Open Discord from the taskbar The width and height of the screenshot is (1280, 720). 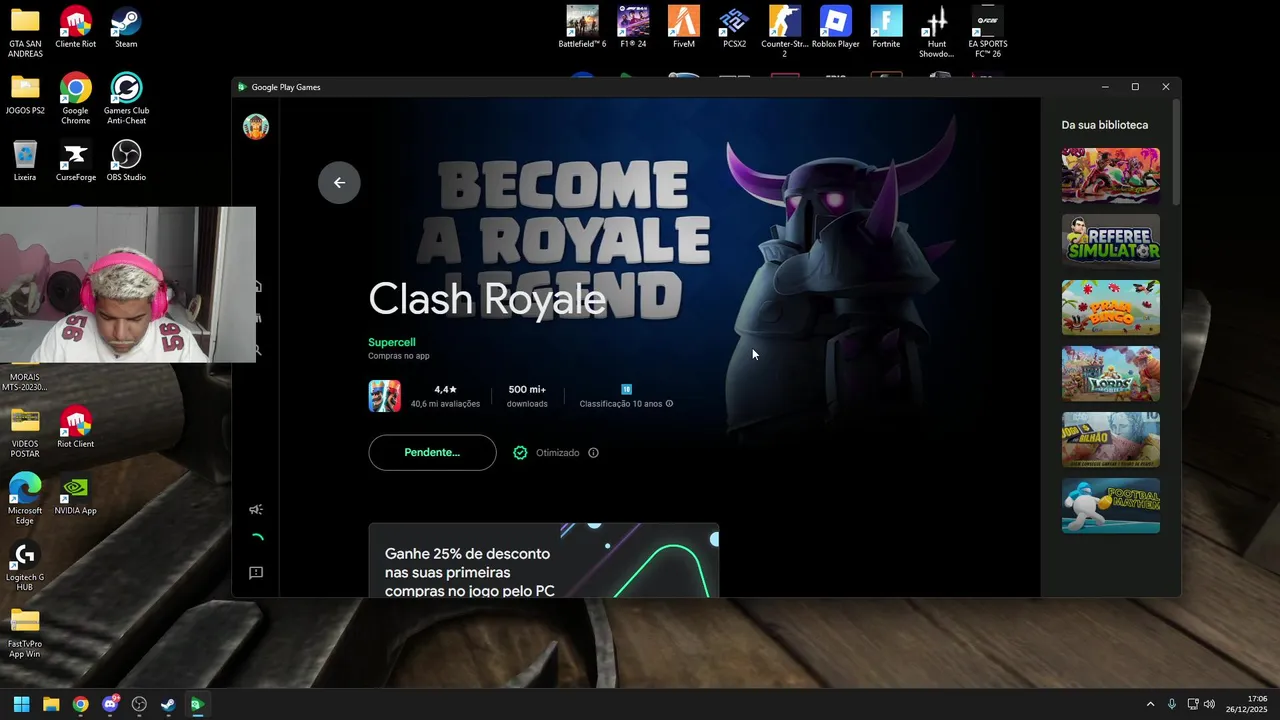point(110,704)
